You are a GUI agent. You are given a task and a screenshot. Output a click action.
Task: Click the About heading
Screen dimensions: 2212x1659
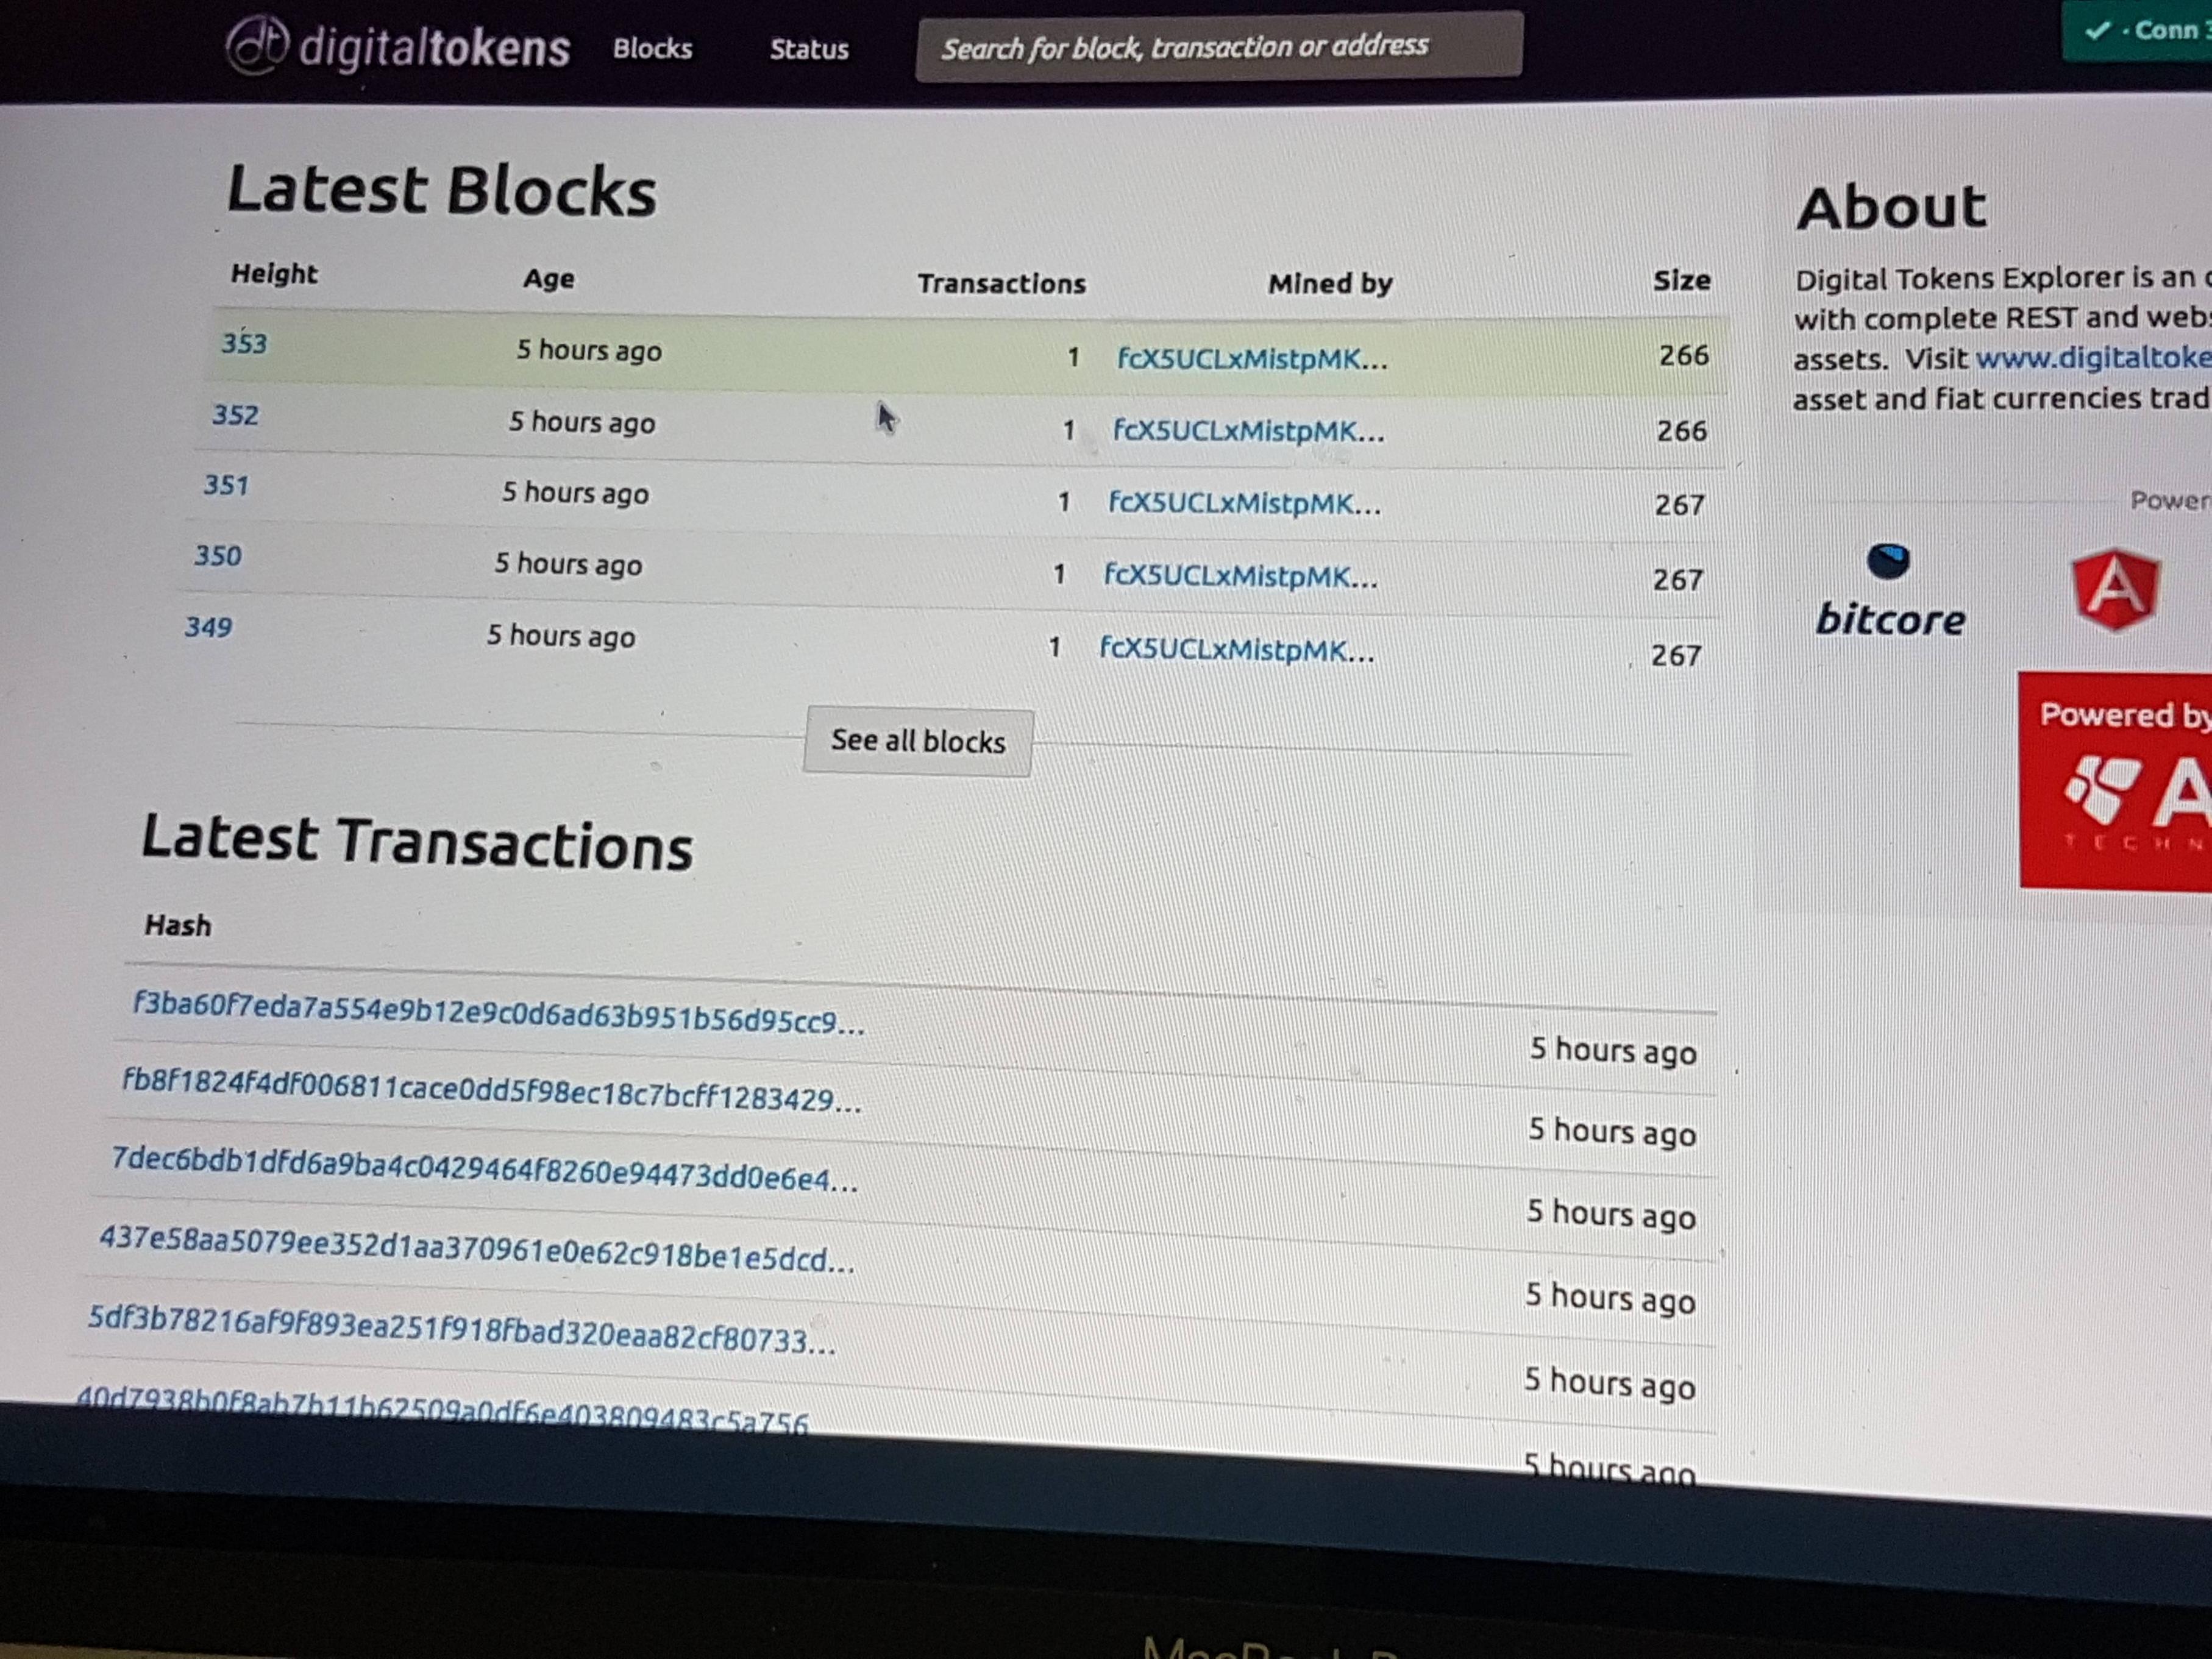click(x=1891, y=208)
